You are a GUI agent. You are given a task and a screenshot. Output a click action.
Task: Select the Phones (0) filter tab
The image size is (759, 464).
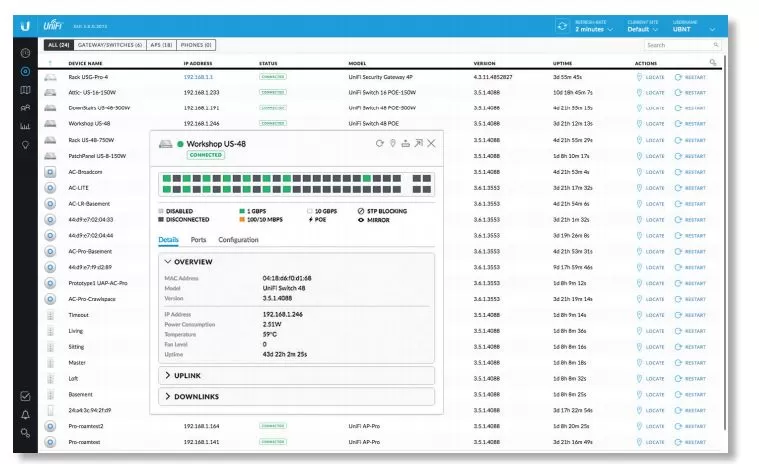[x=196, y=45]
